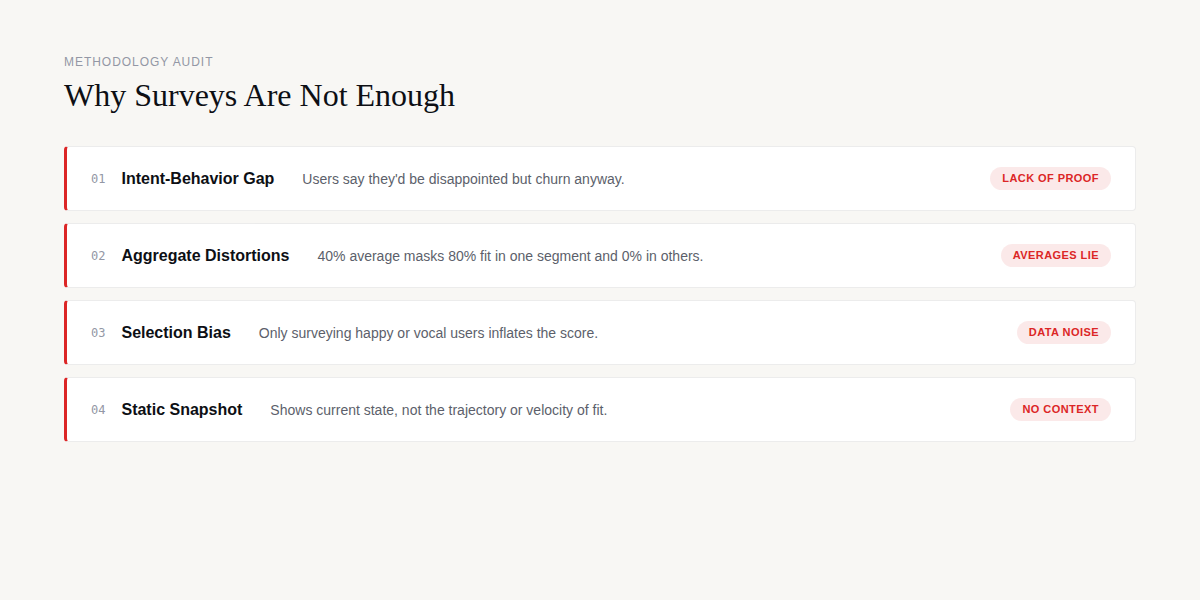Select the number '01' in first card
The height and width of the screenshot is (600, 1200).
[98, 179]
